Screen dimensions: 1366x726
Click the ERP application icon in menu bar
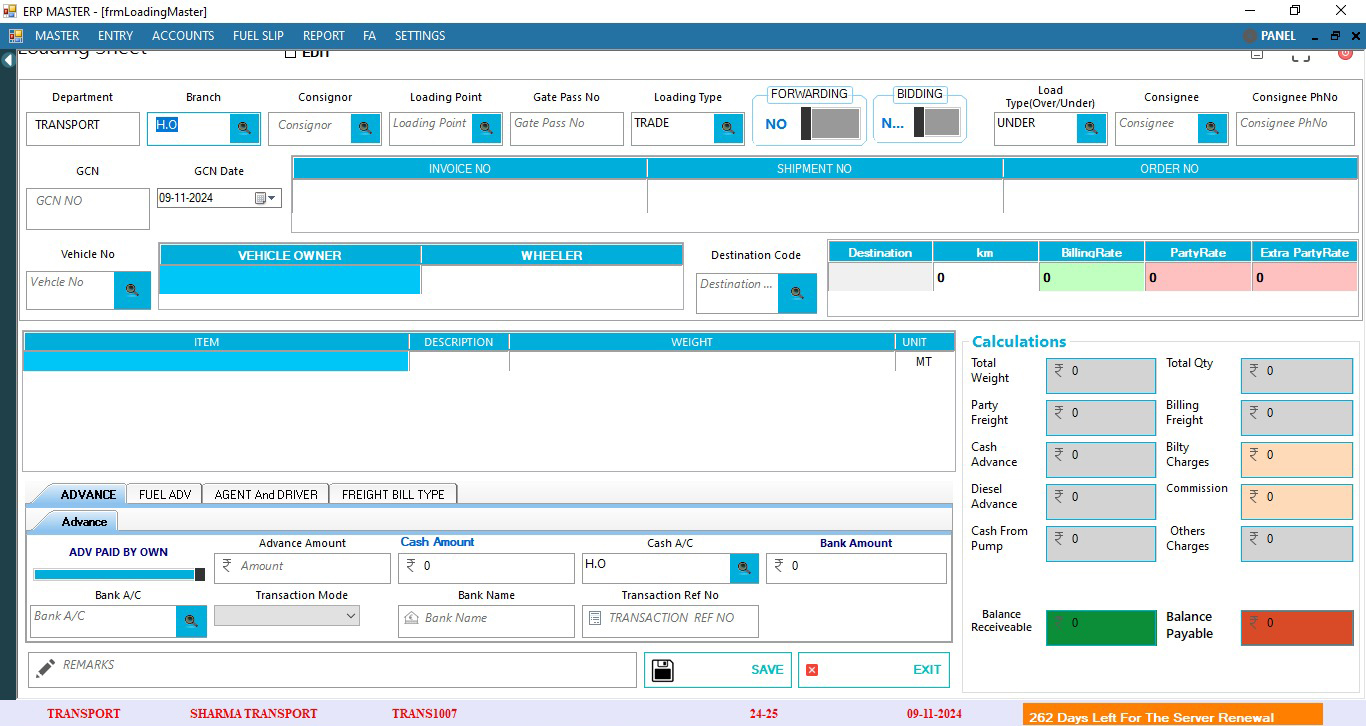tap(16, 36)
